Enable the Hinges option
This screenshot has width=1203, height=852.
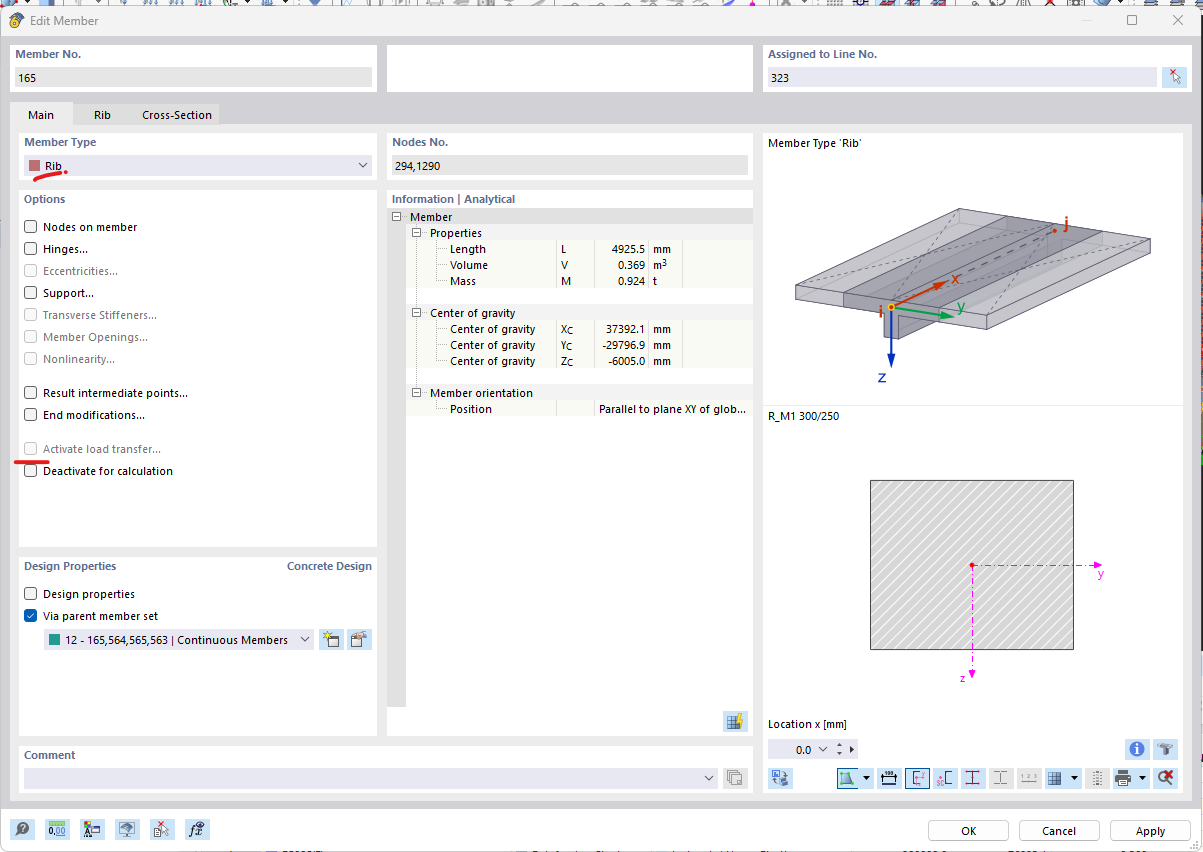point(29,248)
